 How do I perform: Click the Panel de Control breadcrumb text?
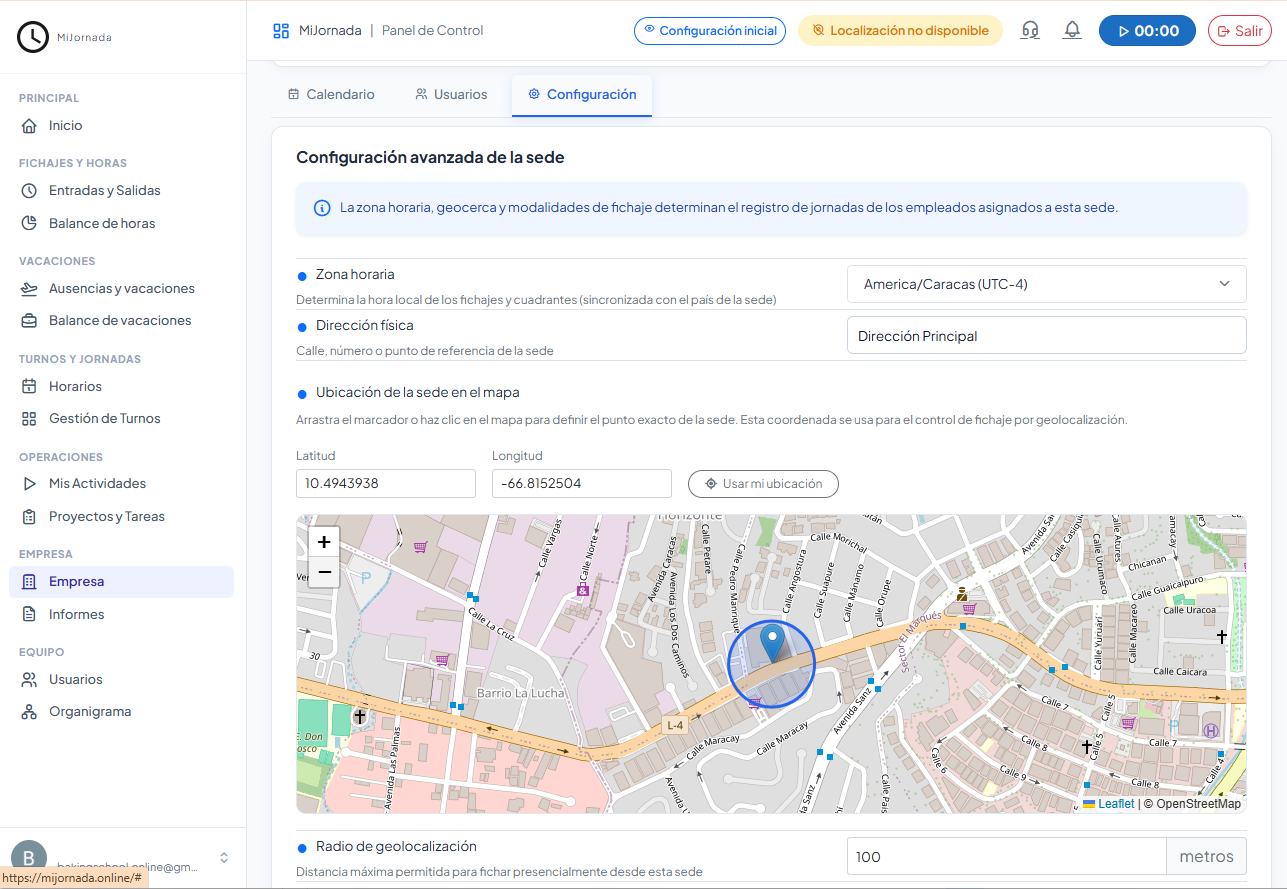click(x=432, y=31)
